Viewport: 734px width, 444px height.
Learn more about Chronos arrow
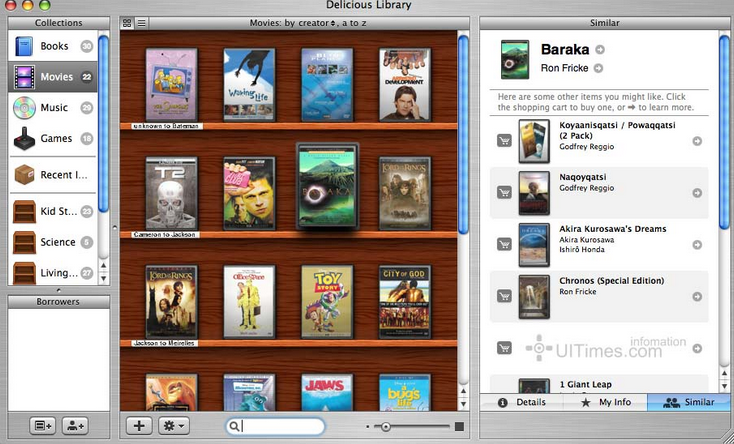[697, 297]
